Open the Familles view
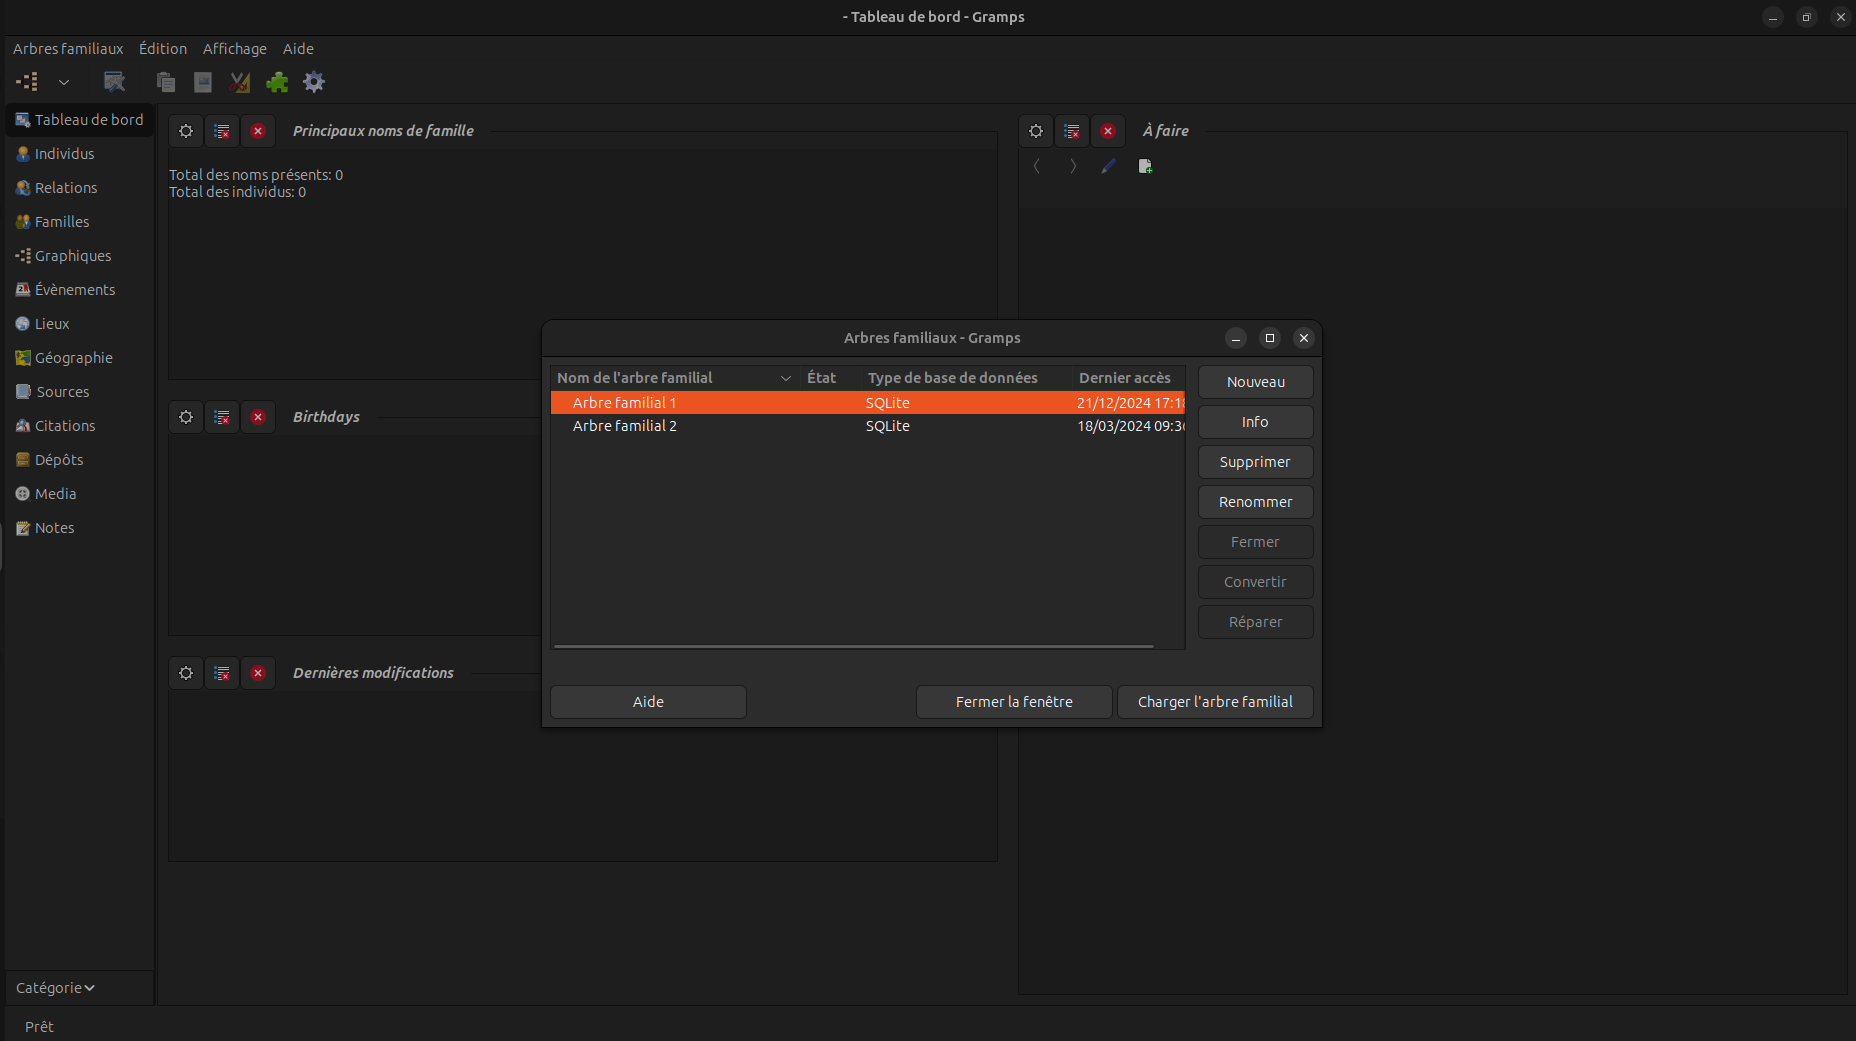 click(80, 222)
